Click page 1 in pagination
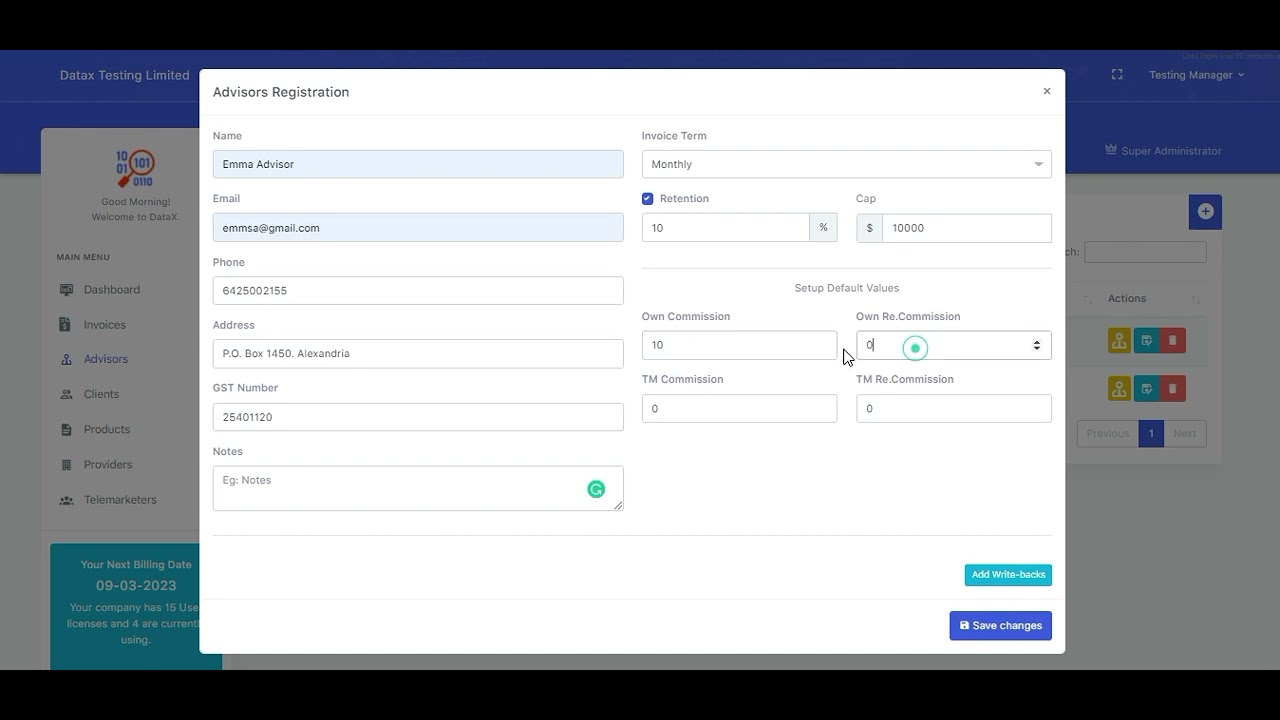Viewport: 1280px width, 720px height. coord(1151,434)
